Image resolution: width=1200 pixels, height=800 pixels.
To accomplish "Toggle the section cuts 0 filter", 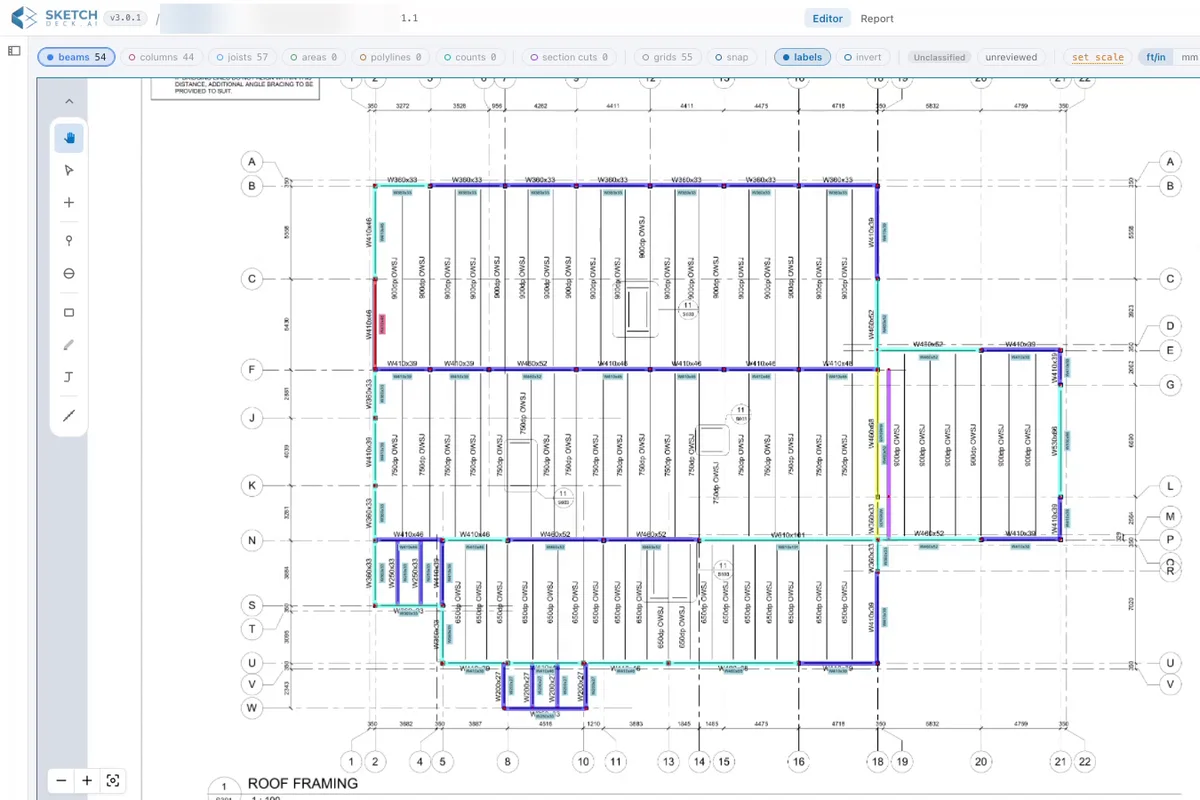I will (569, 57).
